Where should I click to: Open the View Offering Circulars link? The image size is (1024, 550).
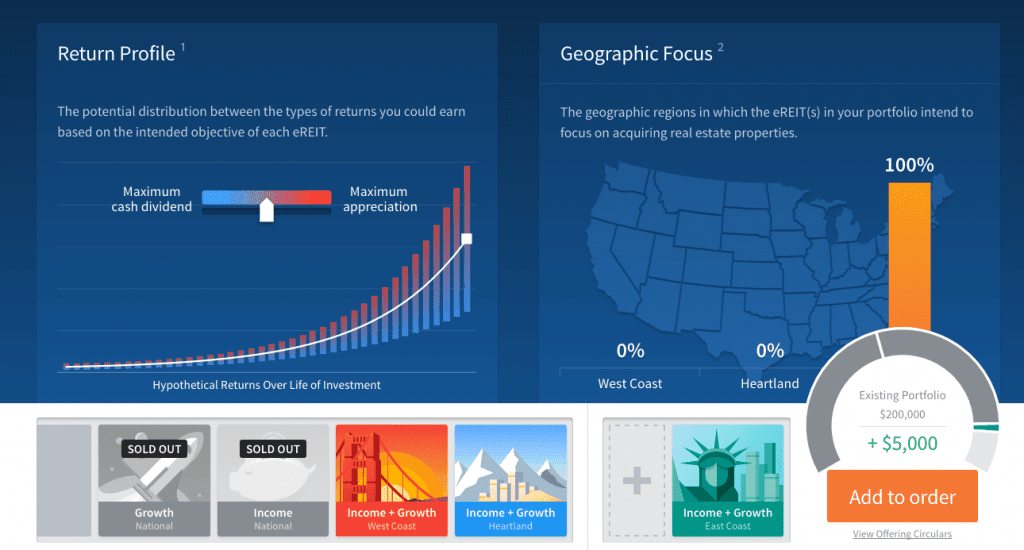pos(902,534)
